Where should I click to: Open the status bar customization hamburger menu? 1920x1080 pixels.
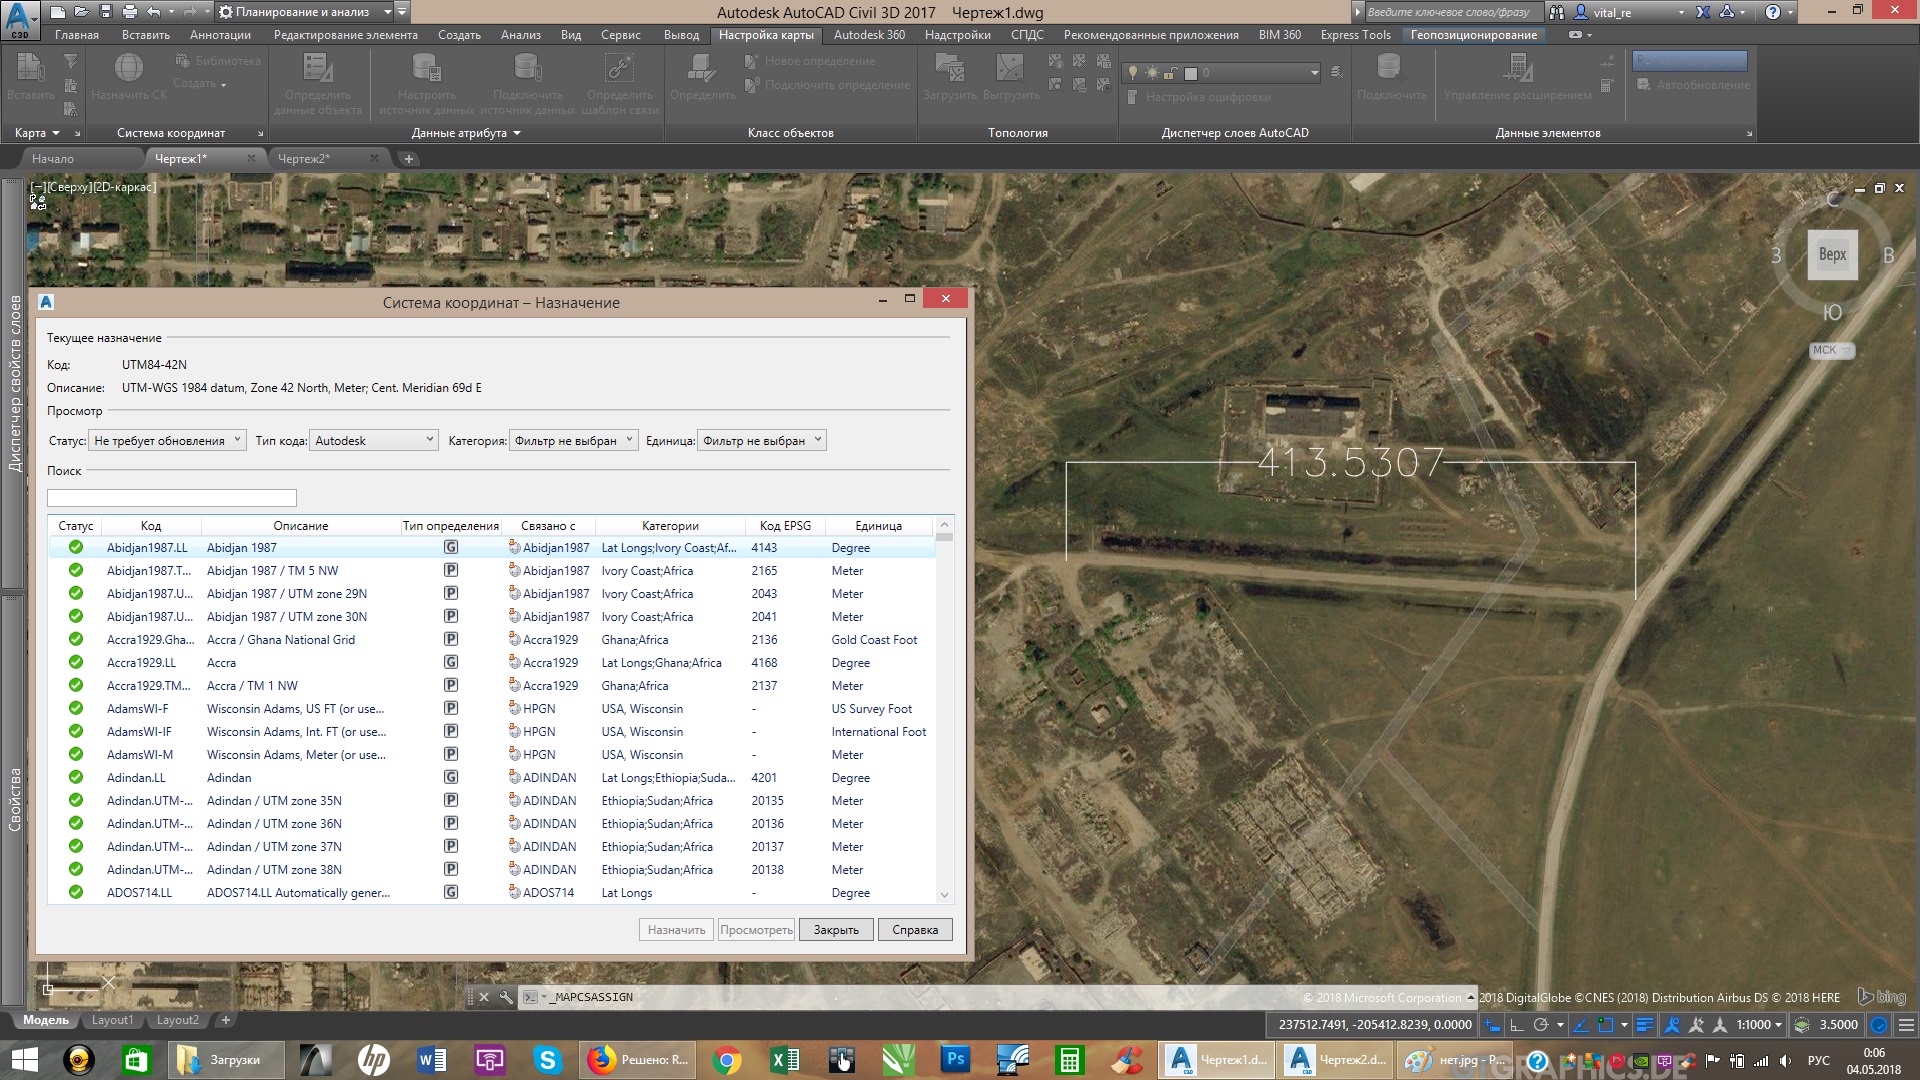1907,1025
